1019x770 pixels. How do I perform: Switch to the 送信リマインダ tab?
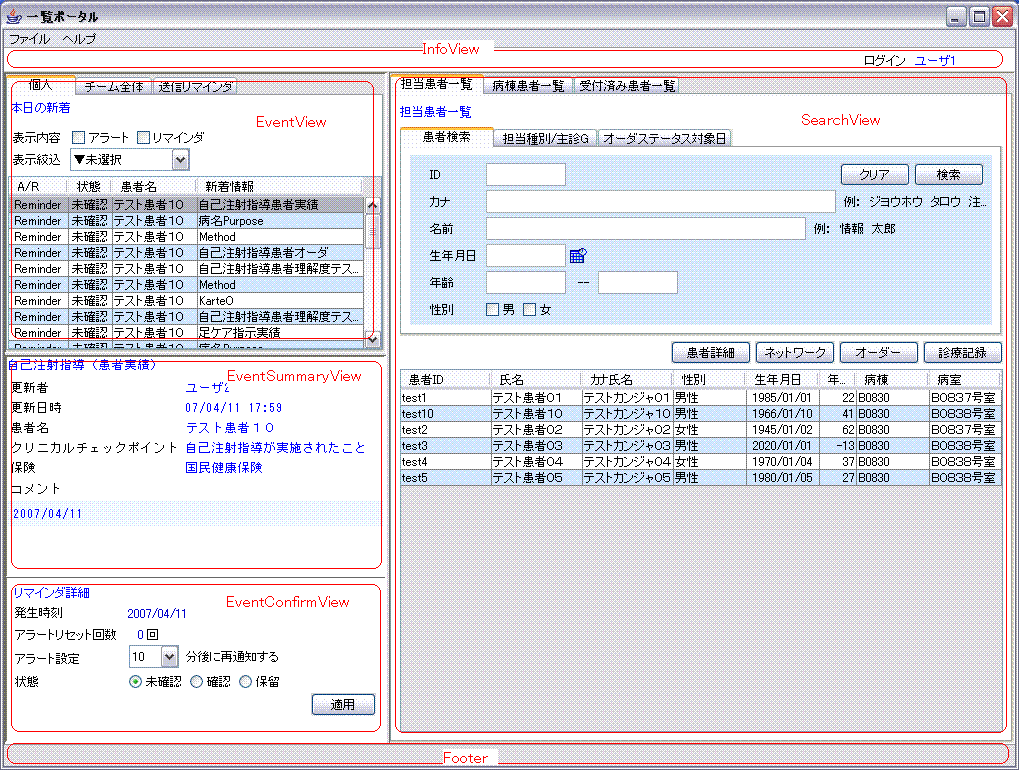(195, 86)
